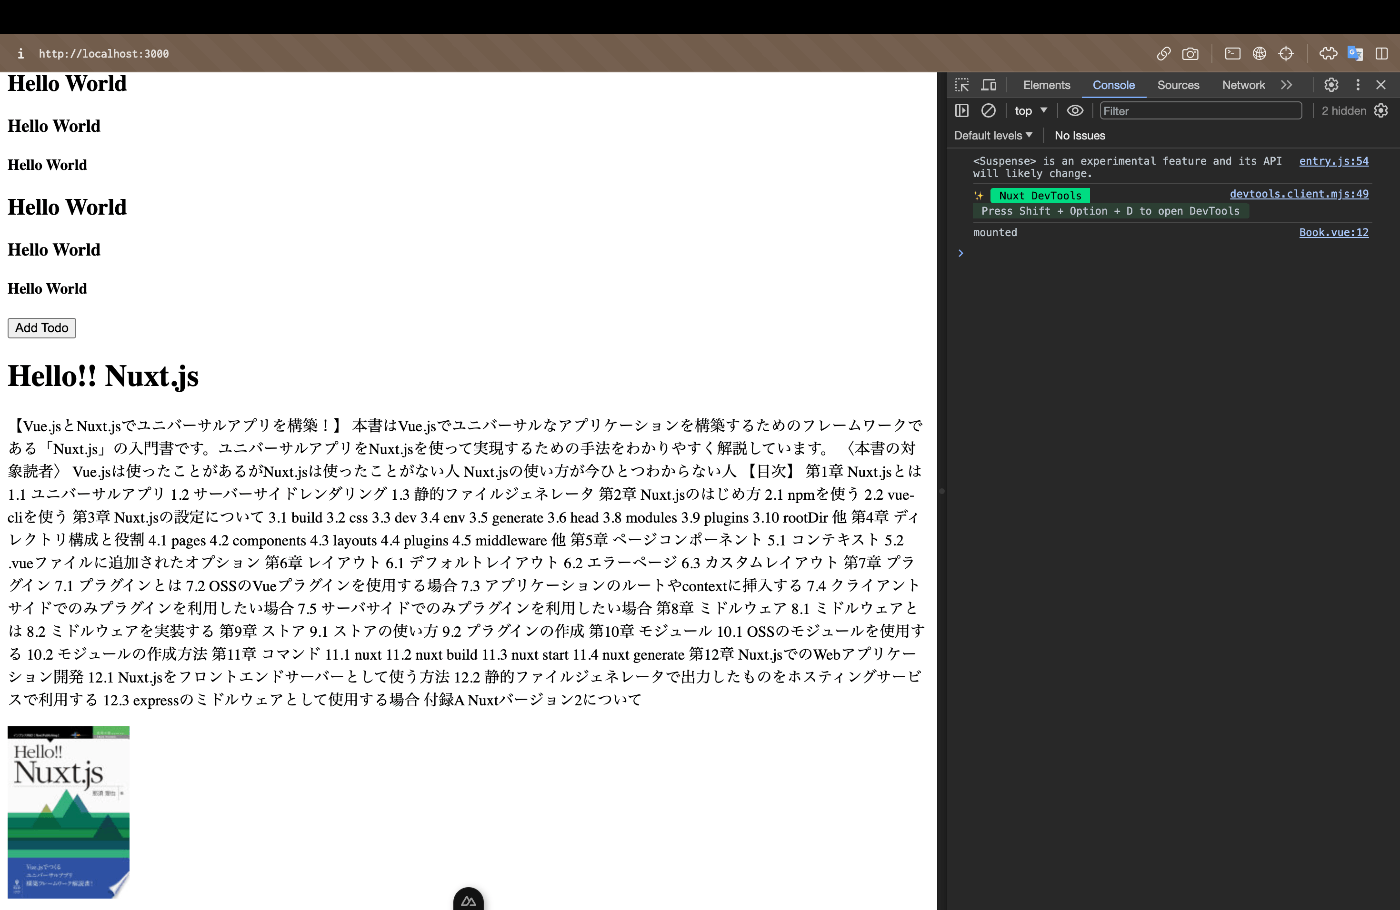Show the console sidebar
This screenshot has width=1400, height=910.
(962, 111)
